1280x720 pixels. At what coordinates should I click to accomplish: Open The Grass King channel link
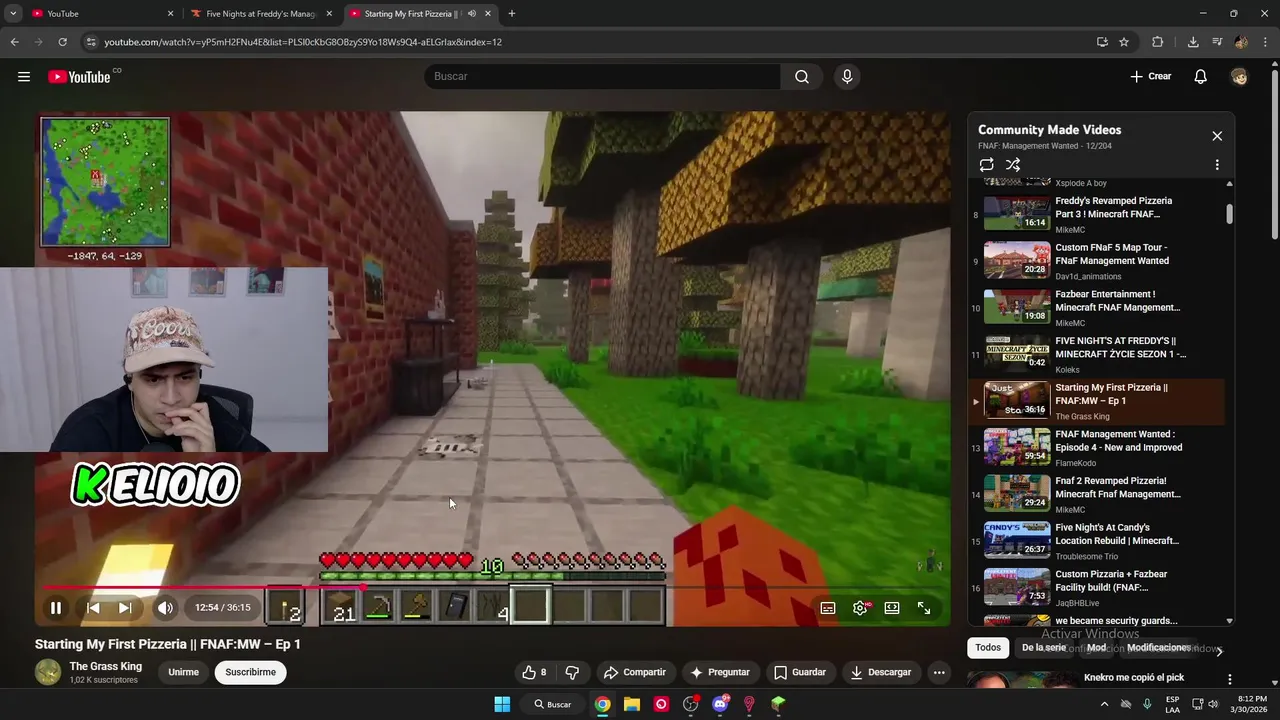click(x=105, y=666)
